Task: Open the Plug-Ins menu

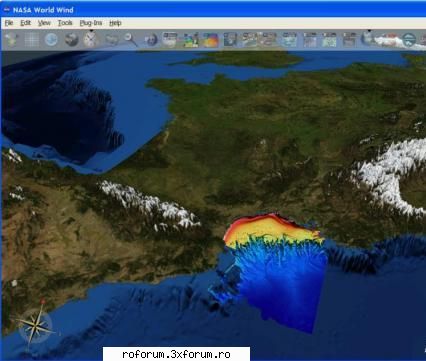Action: click(x=91, y=23)
